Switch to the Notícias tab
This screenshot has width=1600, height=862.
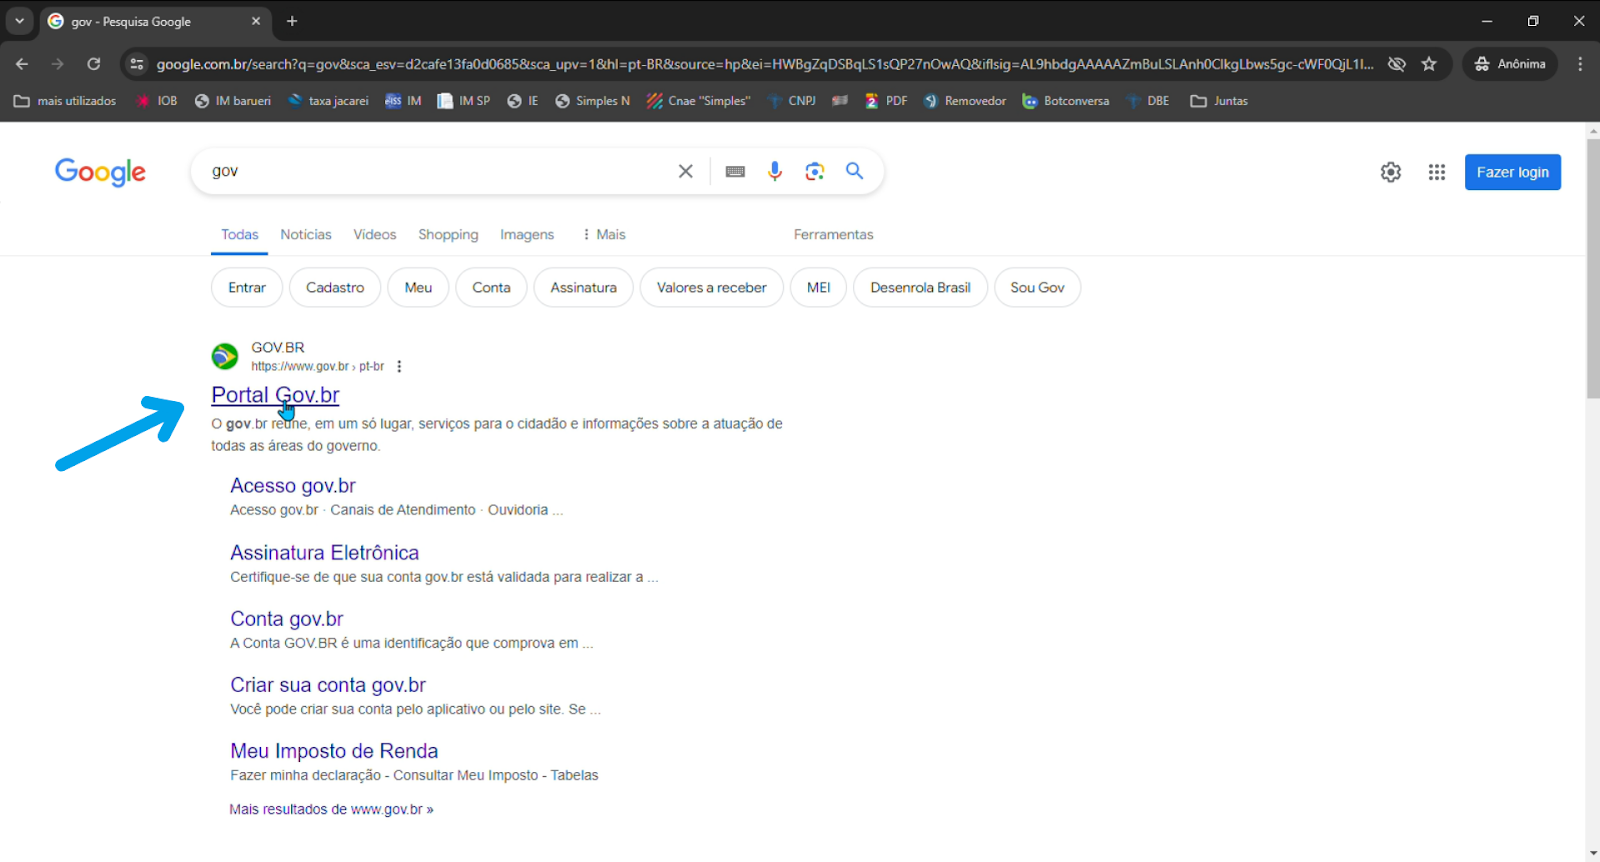click(306, 234)
